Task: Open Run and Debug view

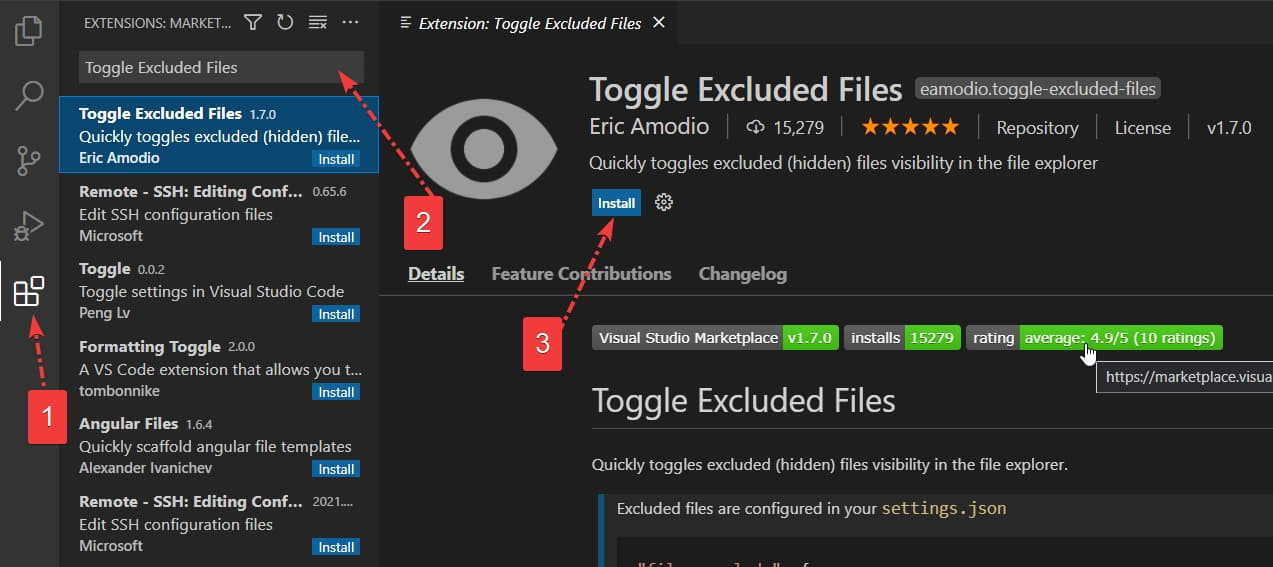Action: [x=28, y=225]
